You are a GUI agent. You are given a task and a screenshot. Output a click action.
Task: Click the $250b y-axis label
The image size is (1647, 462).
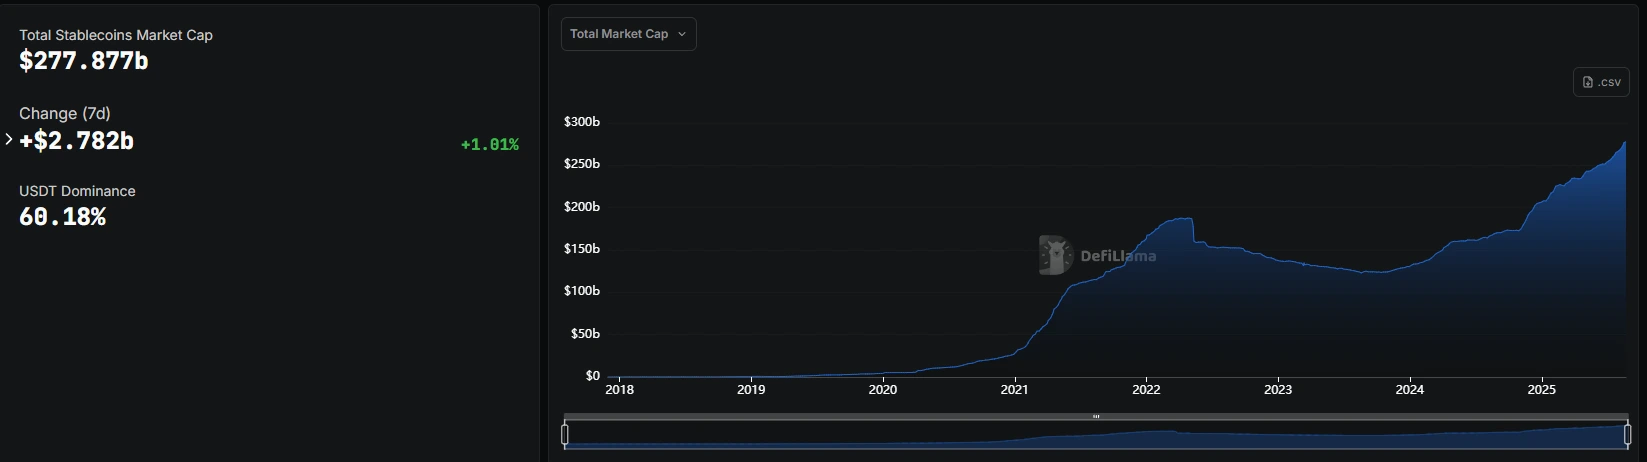(582, 164)
